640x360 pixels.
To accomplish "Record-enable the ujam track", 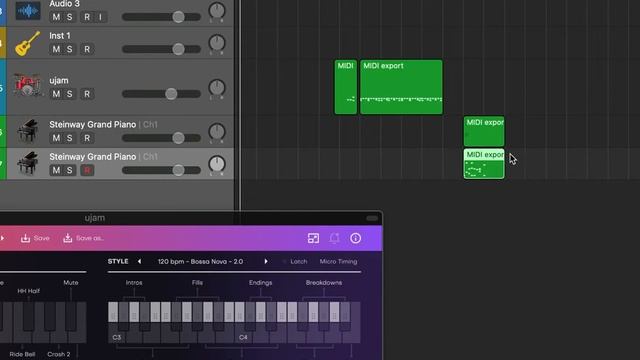I will pyautogui.click(x=87, y=94).
